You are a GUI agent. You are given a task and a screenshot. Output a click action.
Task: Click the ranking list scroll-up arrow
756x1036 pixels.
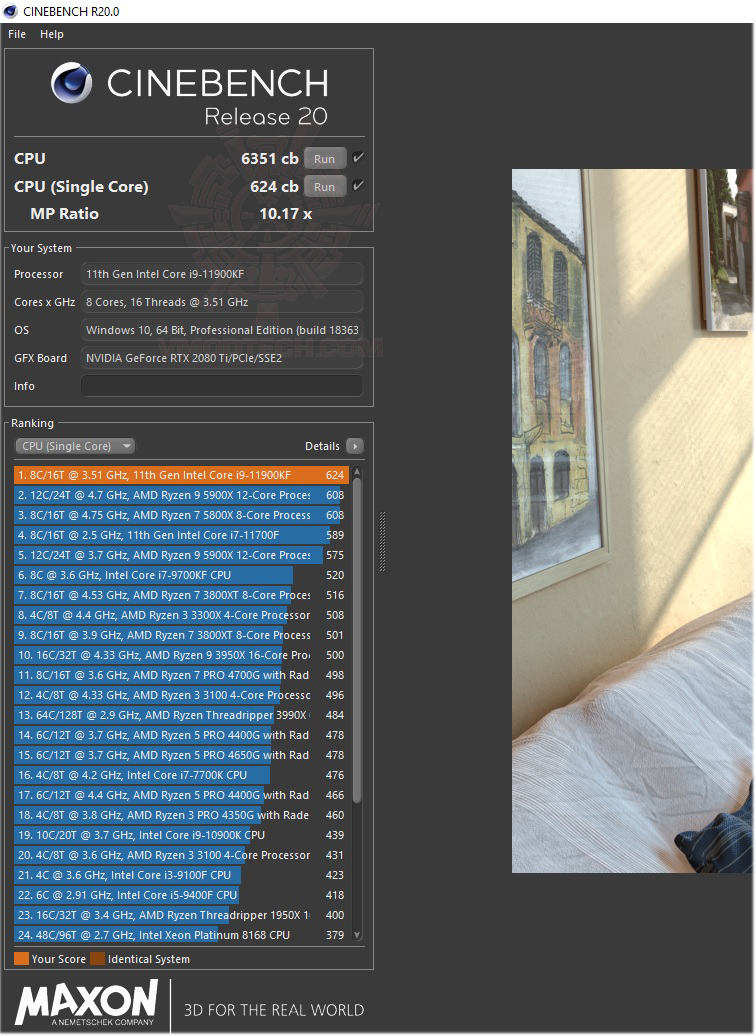(357, 472)
